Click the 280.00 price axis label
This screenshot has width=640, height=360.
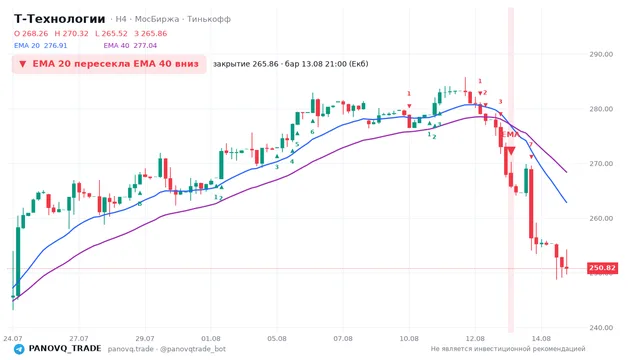click(x=601, y=109)
